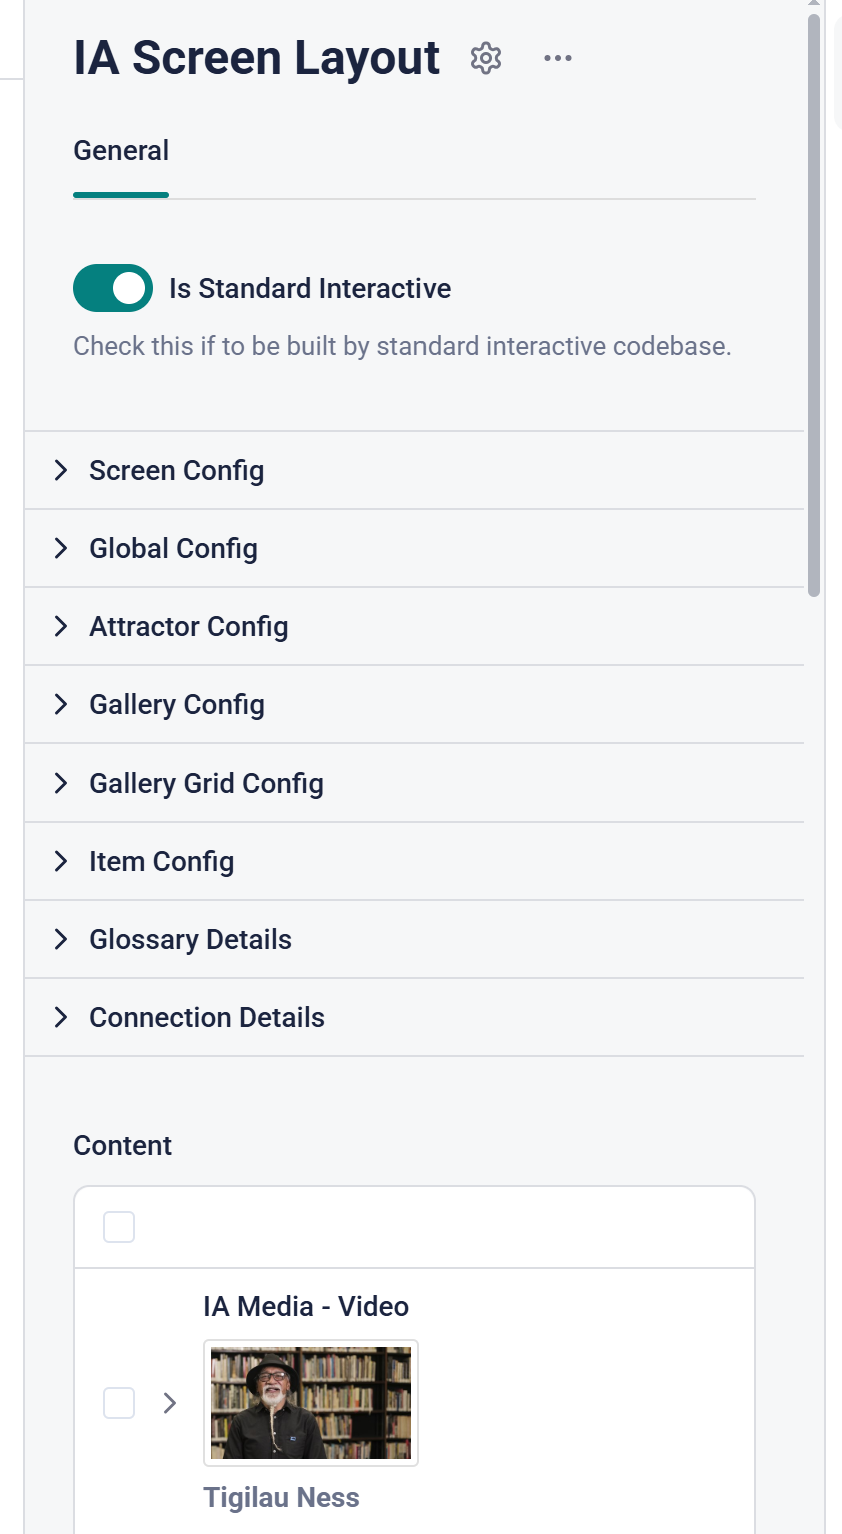Click the Glossary Details chevron arrow

(61, 940)
